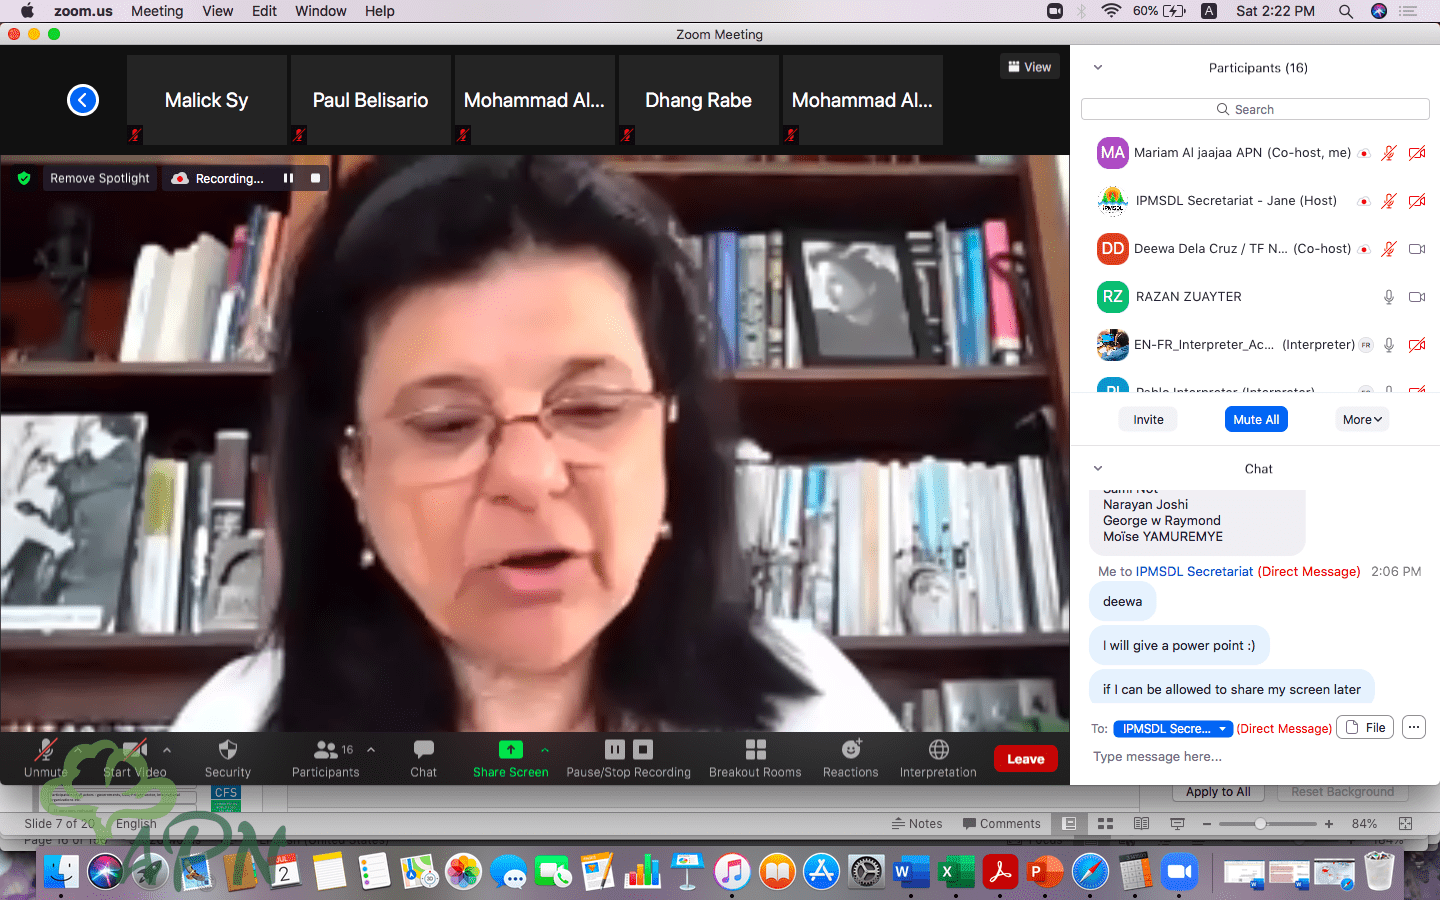Click the PowerPoint zoom slider handle
This screenshot has width=1440, height=900.
click(x=1260, y=824)
